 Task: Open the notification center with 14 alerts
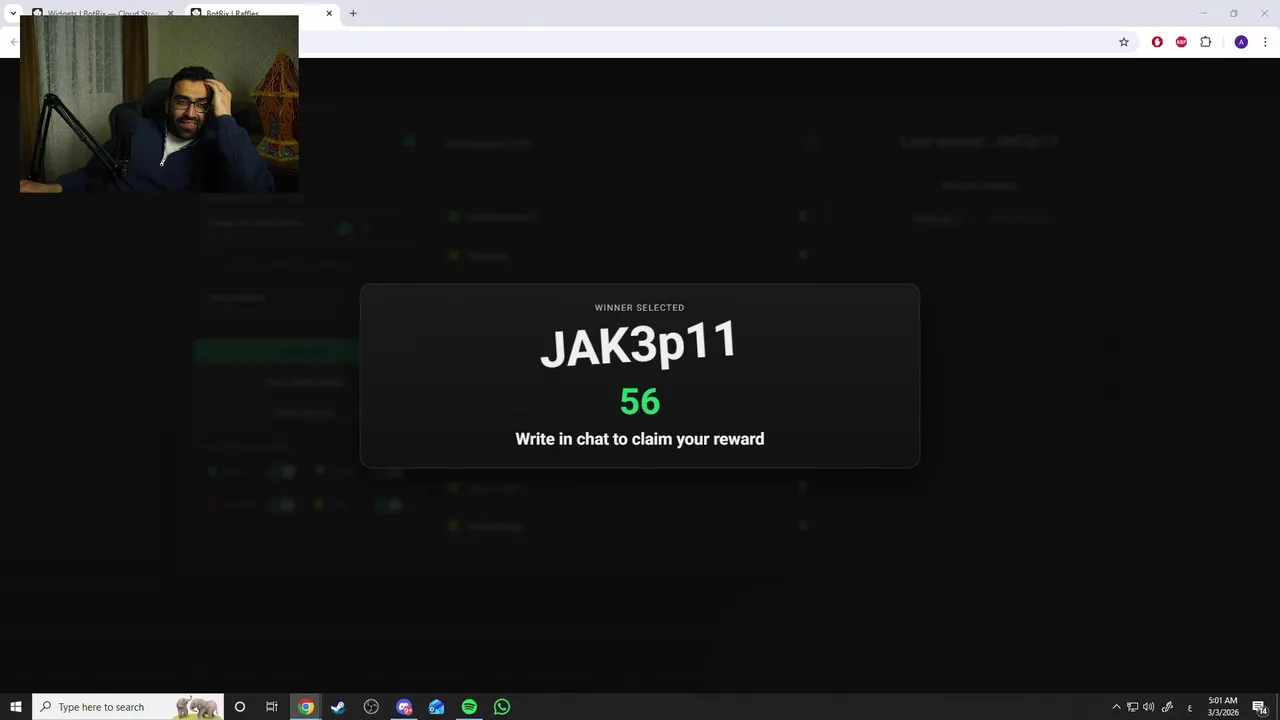click(x=1260, y=707)
